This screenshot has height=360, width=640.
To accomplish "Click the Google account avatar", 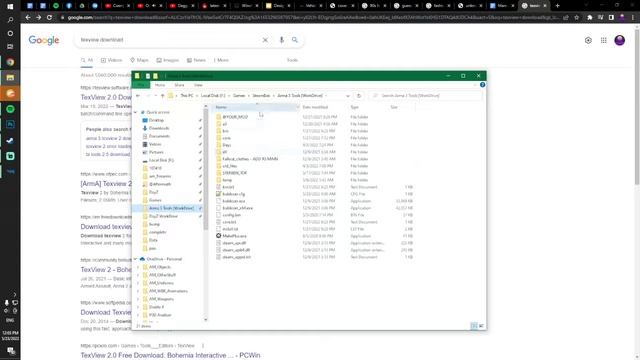I will tap(620, 40).
